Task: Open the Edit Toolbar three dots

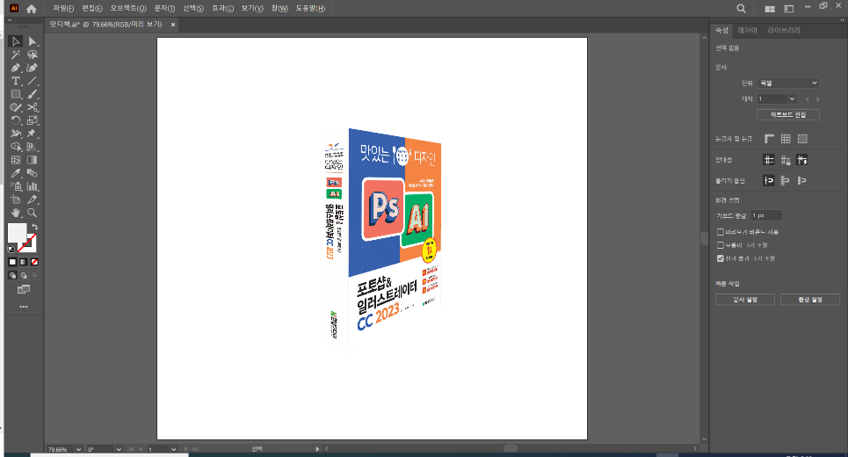Action: point(23,307)
